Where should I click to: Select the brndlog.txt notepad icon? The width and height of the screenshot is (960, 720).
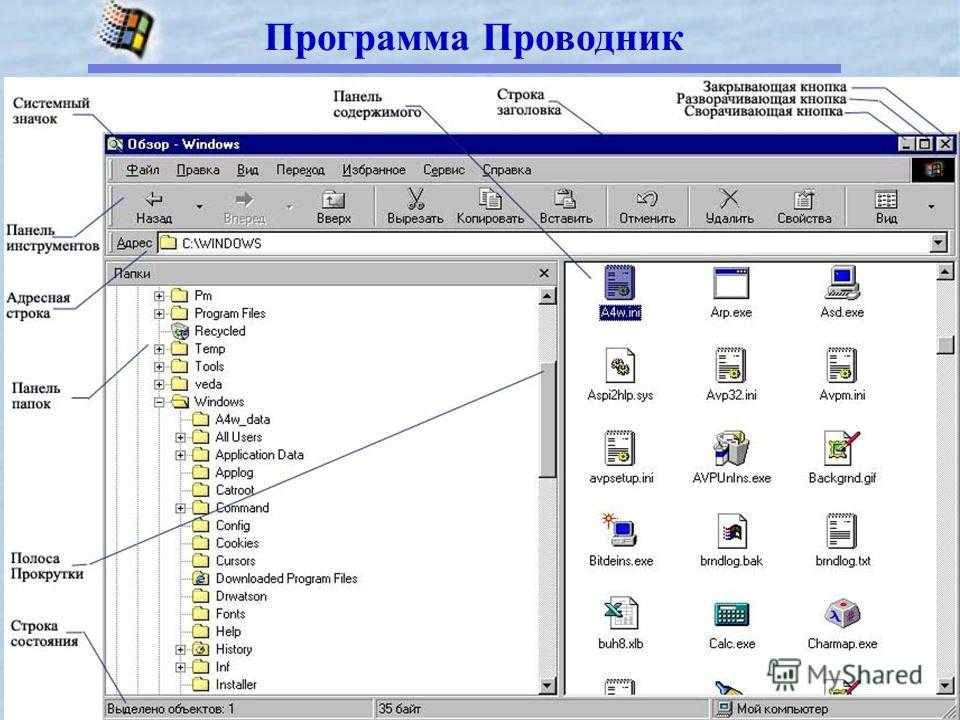pos(842,531)
